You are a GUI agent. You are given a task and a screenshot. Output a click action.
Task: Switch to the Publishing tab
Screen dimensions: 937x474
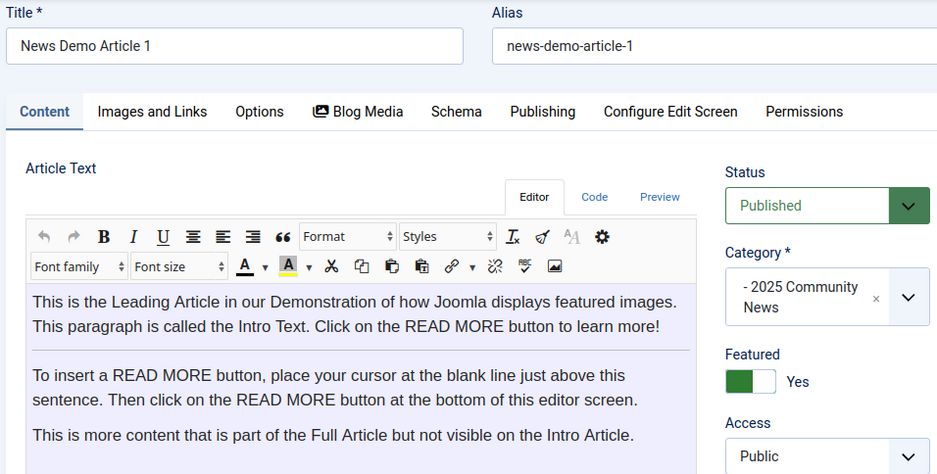[x=542, y=112]
